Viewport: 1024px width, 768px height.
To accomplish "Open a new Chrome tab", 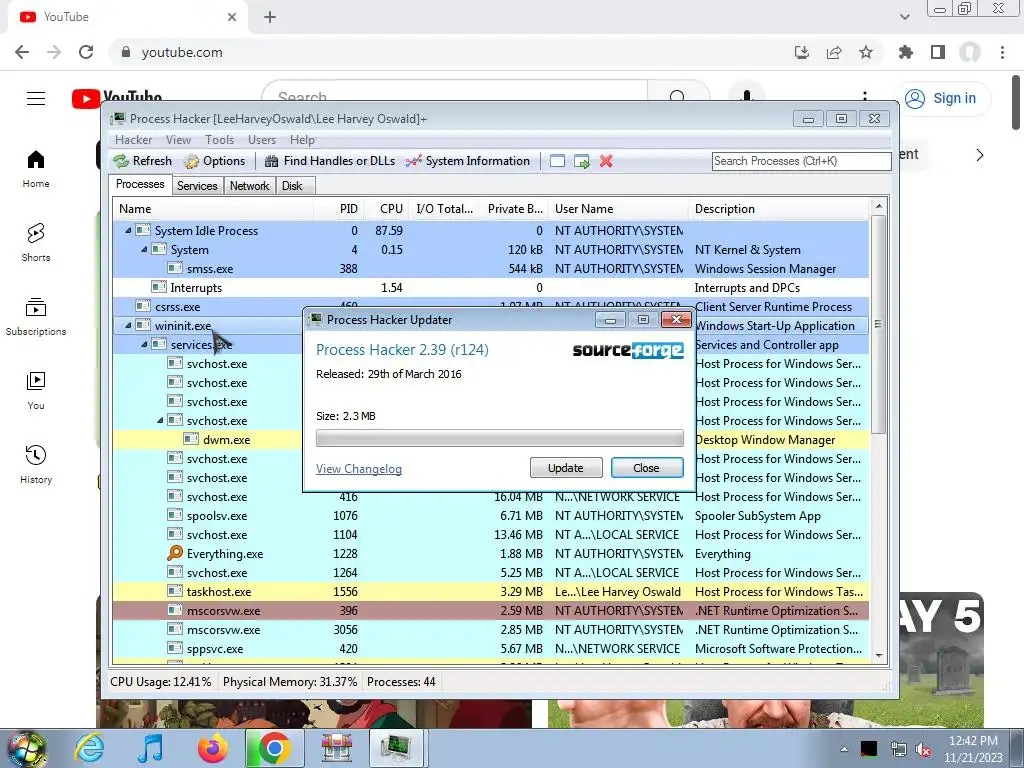I will 270,17.
